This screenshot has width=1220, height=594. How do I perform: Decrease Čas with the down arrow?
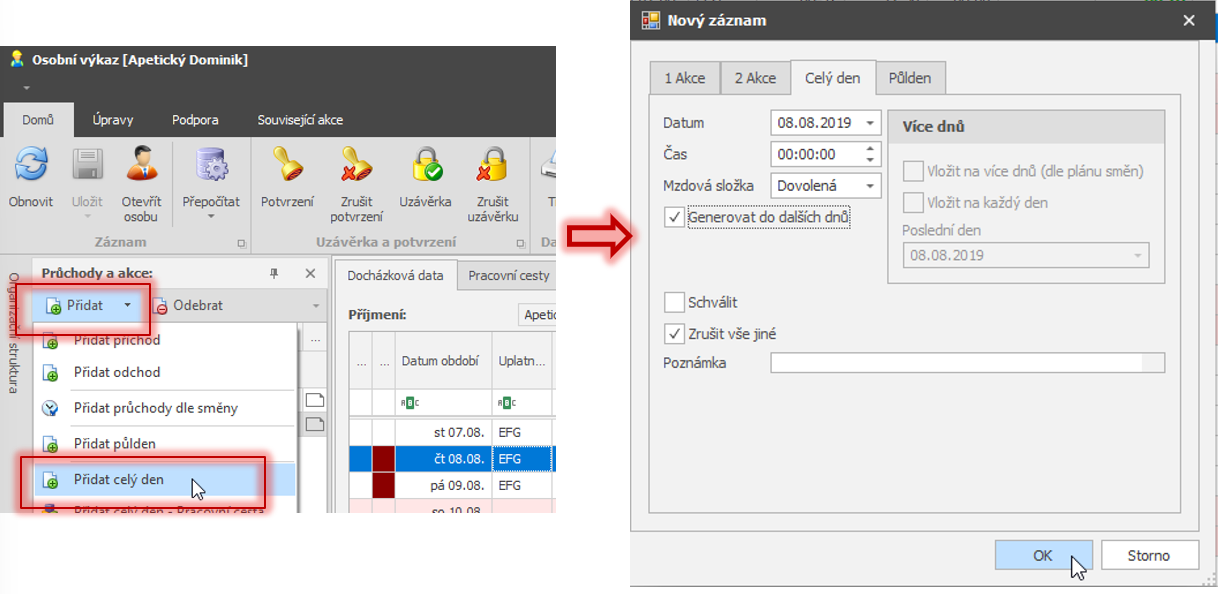tap(870, 160)
